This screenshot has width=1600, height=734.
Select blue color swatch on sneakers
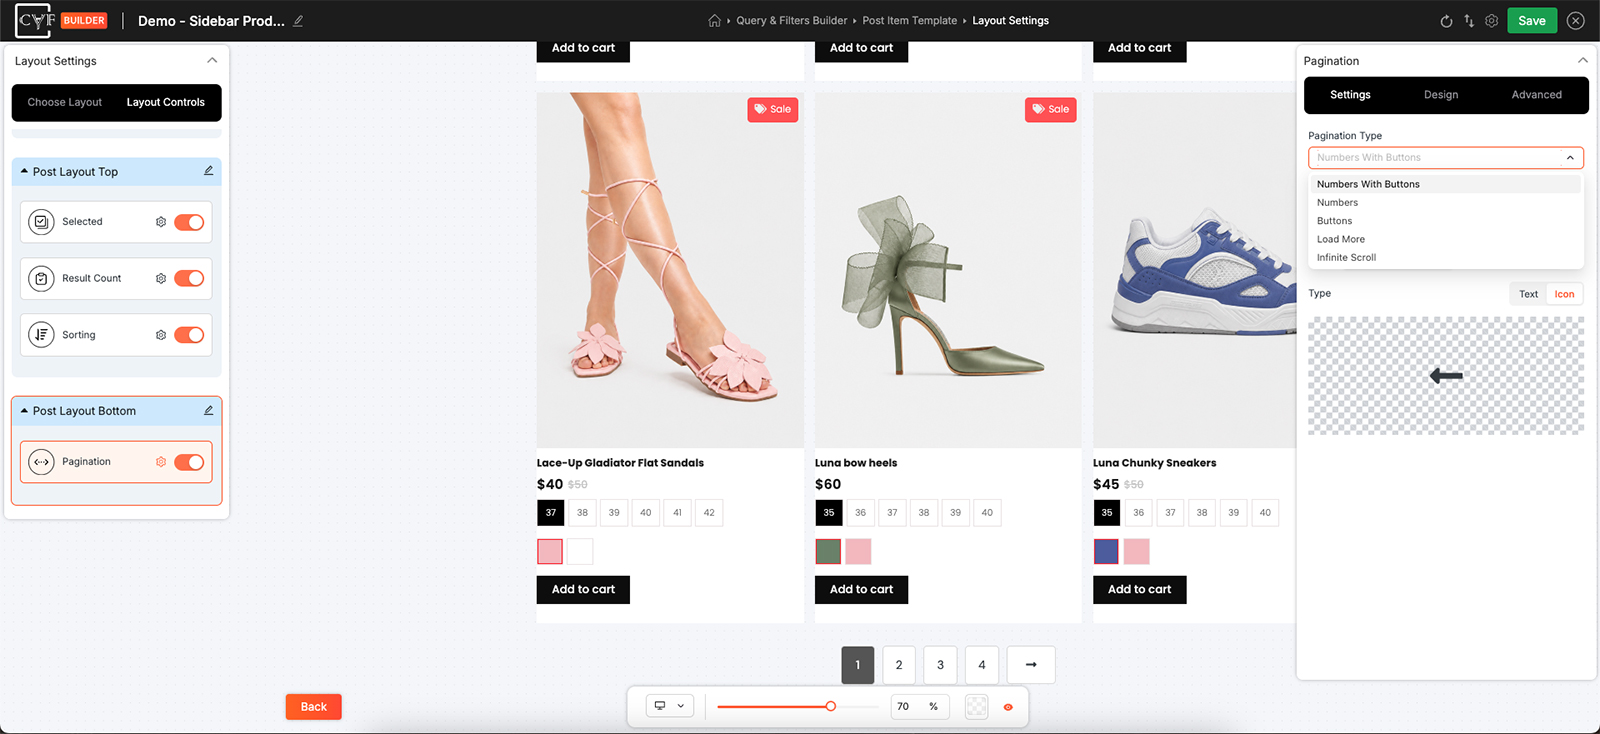tap(1106, 552)
